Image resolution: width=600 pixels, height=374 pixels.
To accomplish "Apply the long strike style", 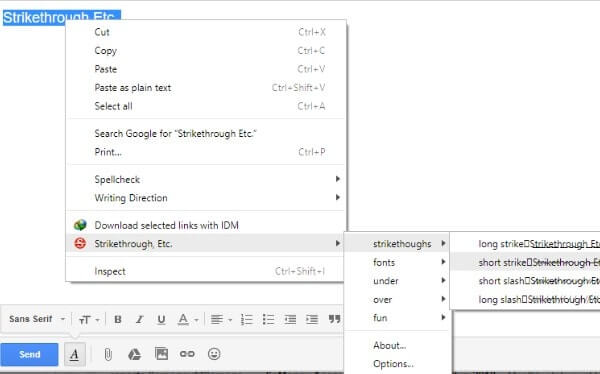I will pos(525,244).
